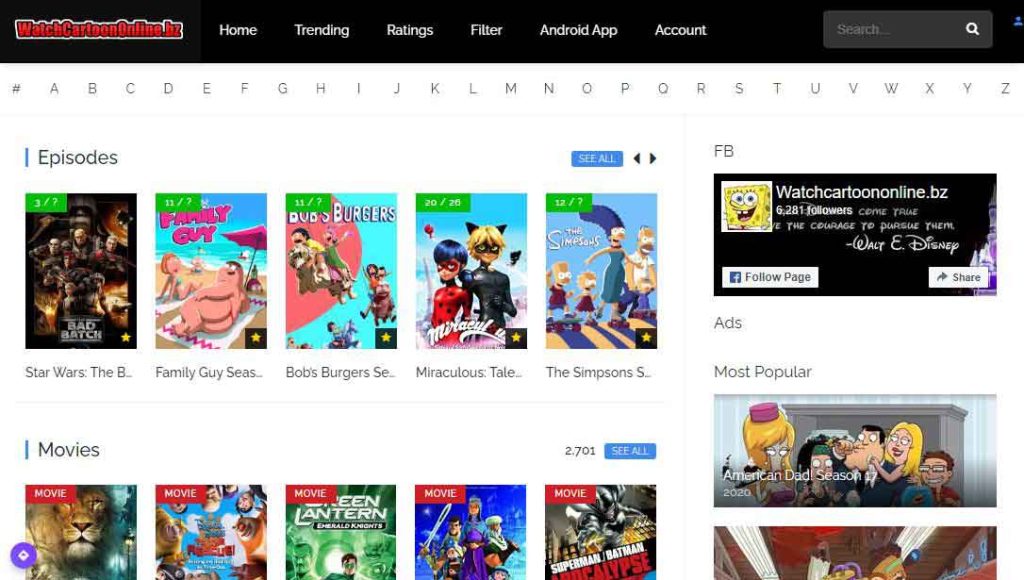Go to the Ratings page
This screenshot has height=580, width=1024.
pyautogui.click(x=410, y=30)
